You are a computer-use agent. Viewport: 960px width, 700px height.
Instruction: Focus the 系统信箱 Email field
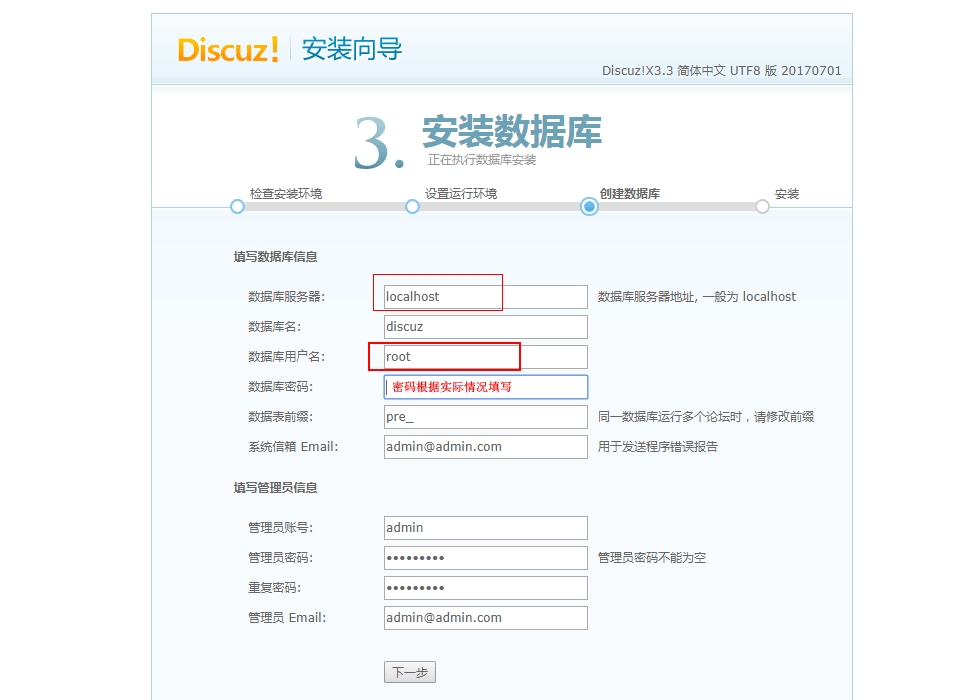485,447
